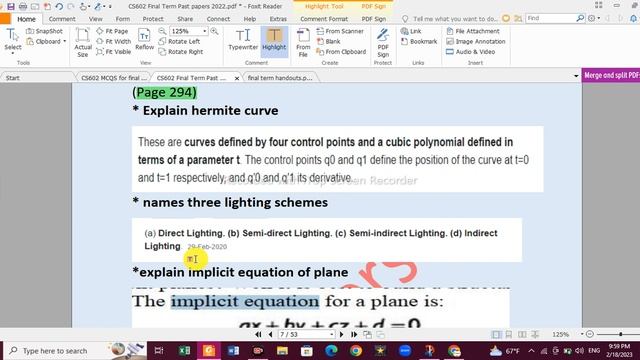
Task: Click Fit Visible option
Action: [114, 52]
